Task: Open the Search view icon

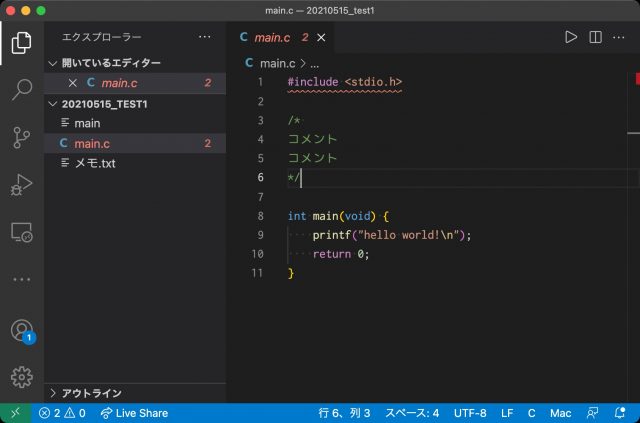Action: coord(22,89)
